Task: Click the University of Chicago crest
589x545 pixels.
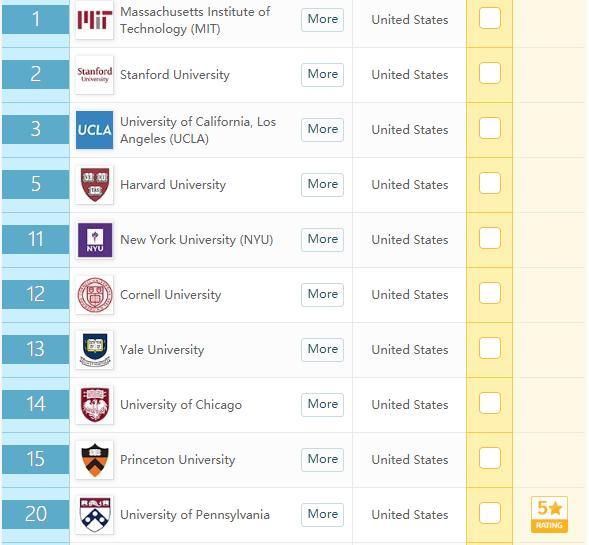Action: [94, 405]
